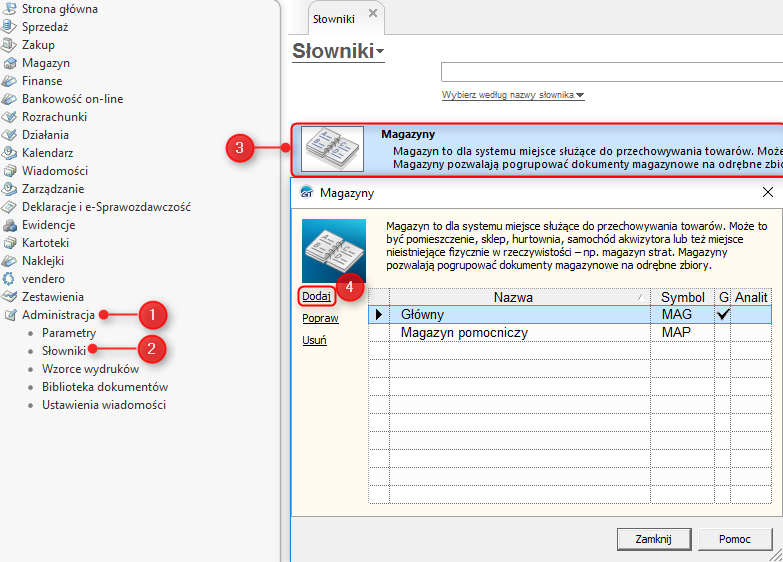
Task: Open Parametry under Administracja
Action: tap(68, 333)
